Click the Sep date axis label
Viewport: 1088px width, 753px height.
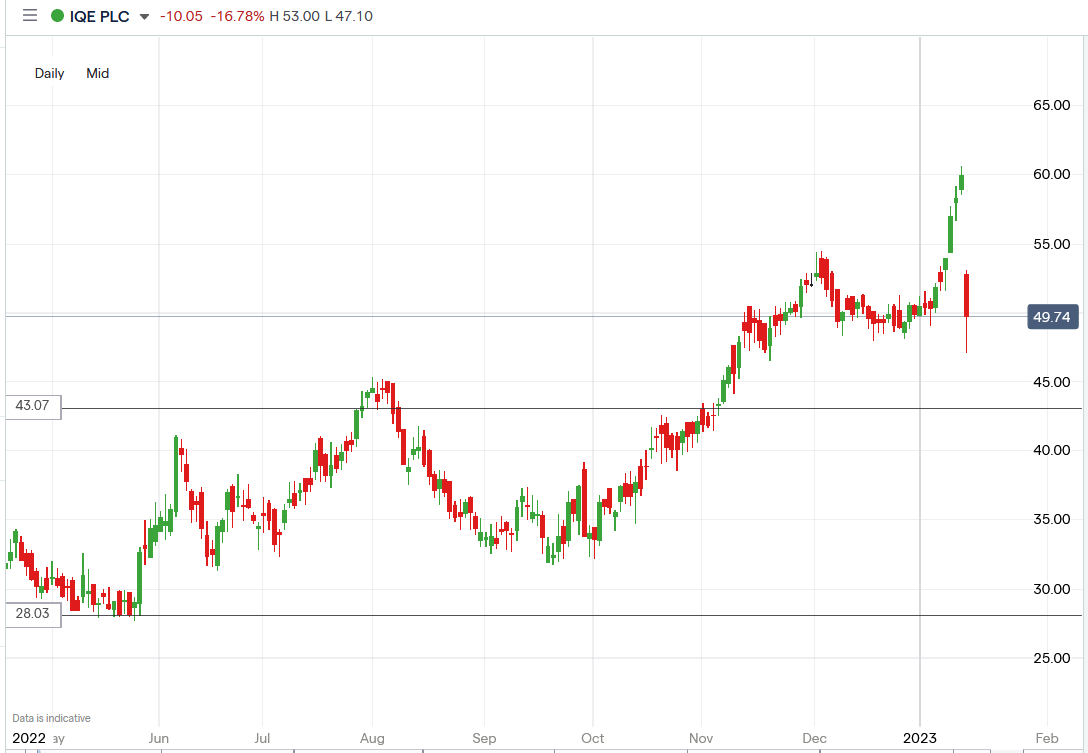click(484, 738)
